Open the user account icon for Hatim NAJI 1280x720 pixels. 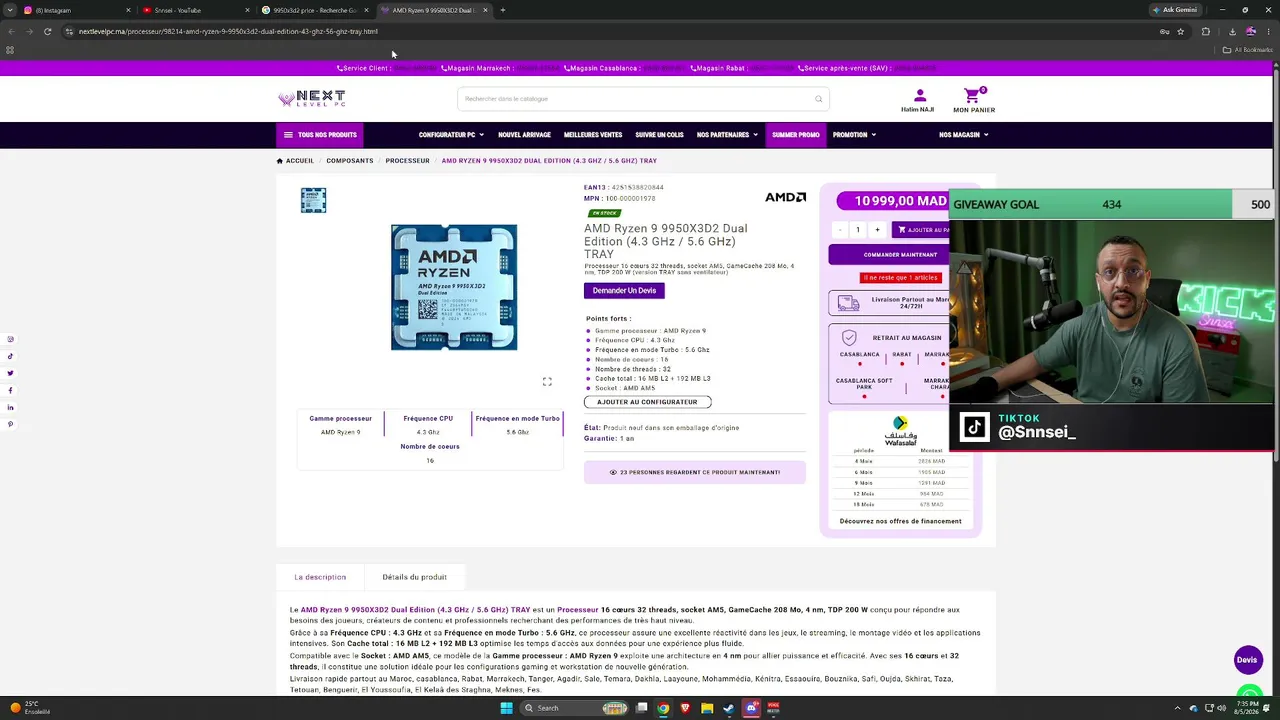click(920, 96)
